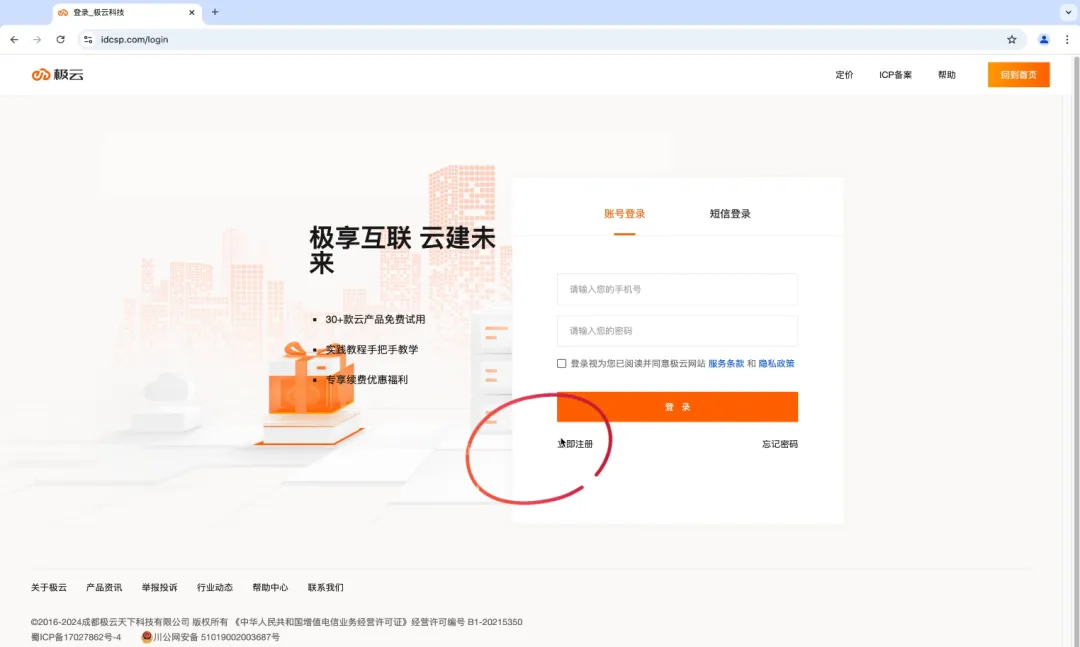This screenshot has width=1080, height=647.
Task: Switch to the 账号登录 tab
Action: (625, 214)
